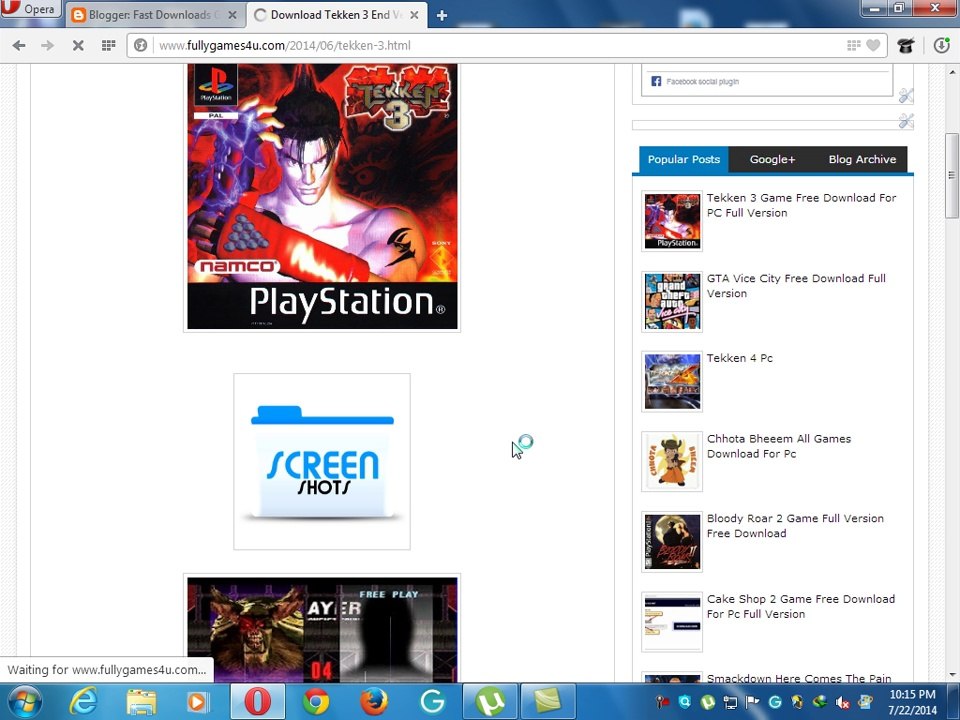
Task: Click wrench edit icon above Popular Posts
Action: [906, 121]
